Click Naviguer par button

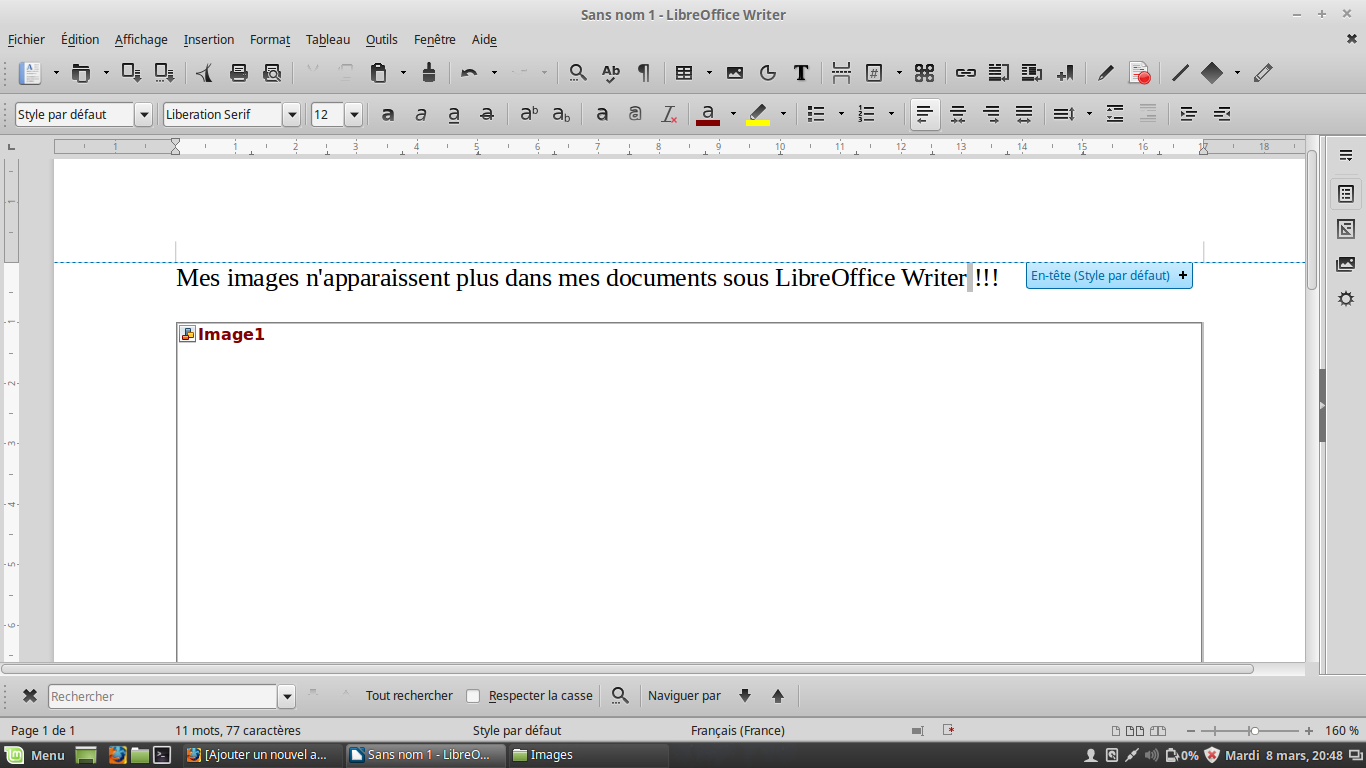click(x=684, y=696)
